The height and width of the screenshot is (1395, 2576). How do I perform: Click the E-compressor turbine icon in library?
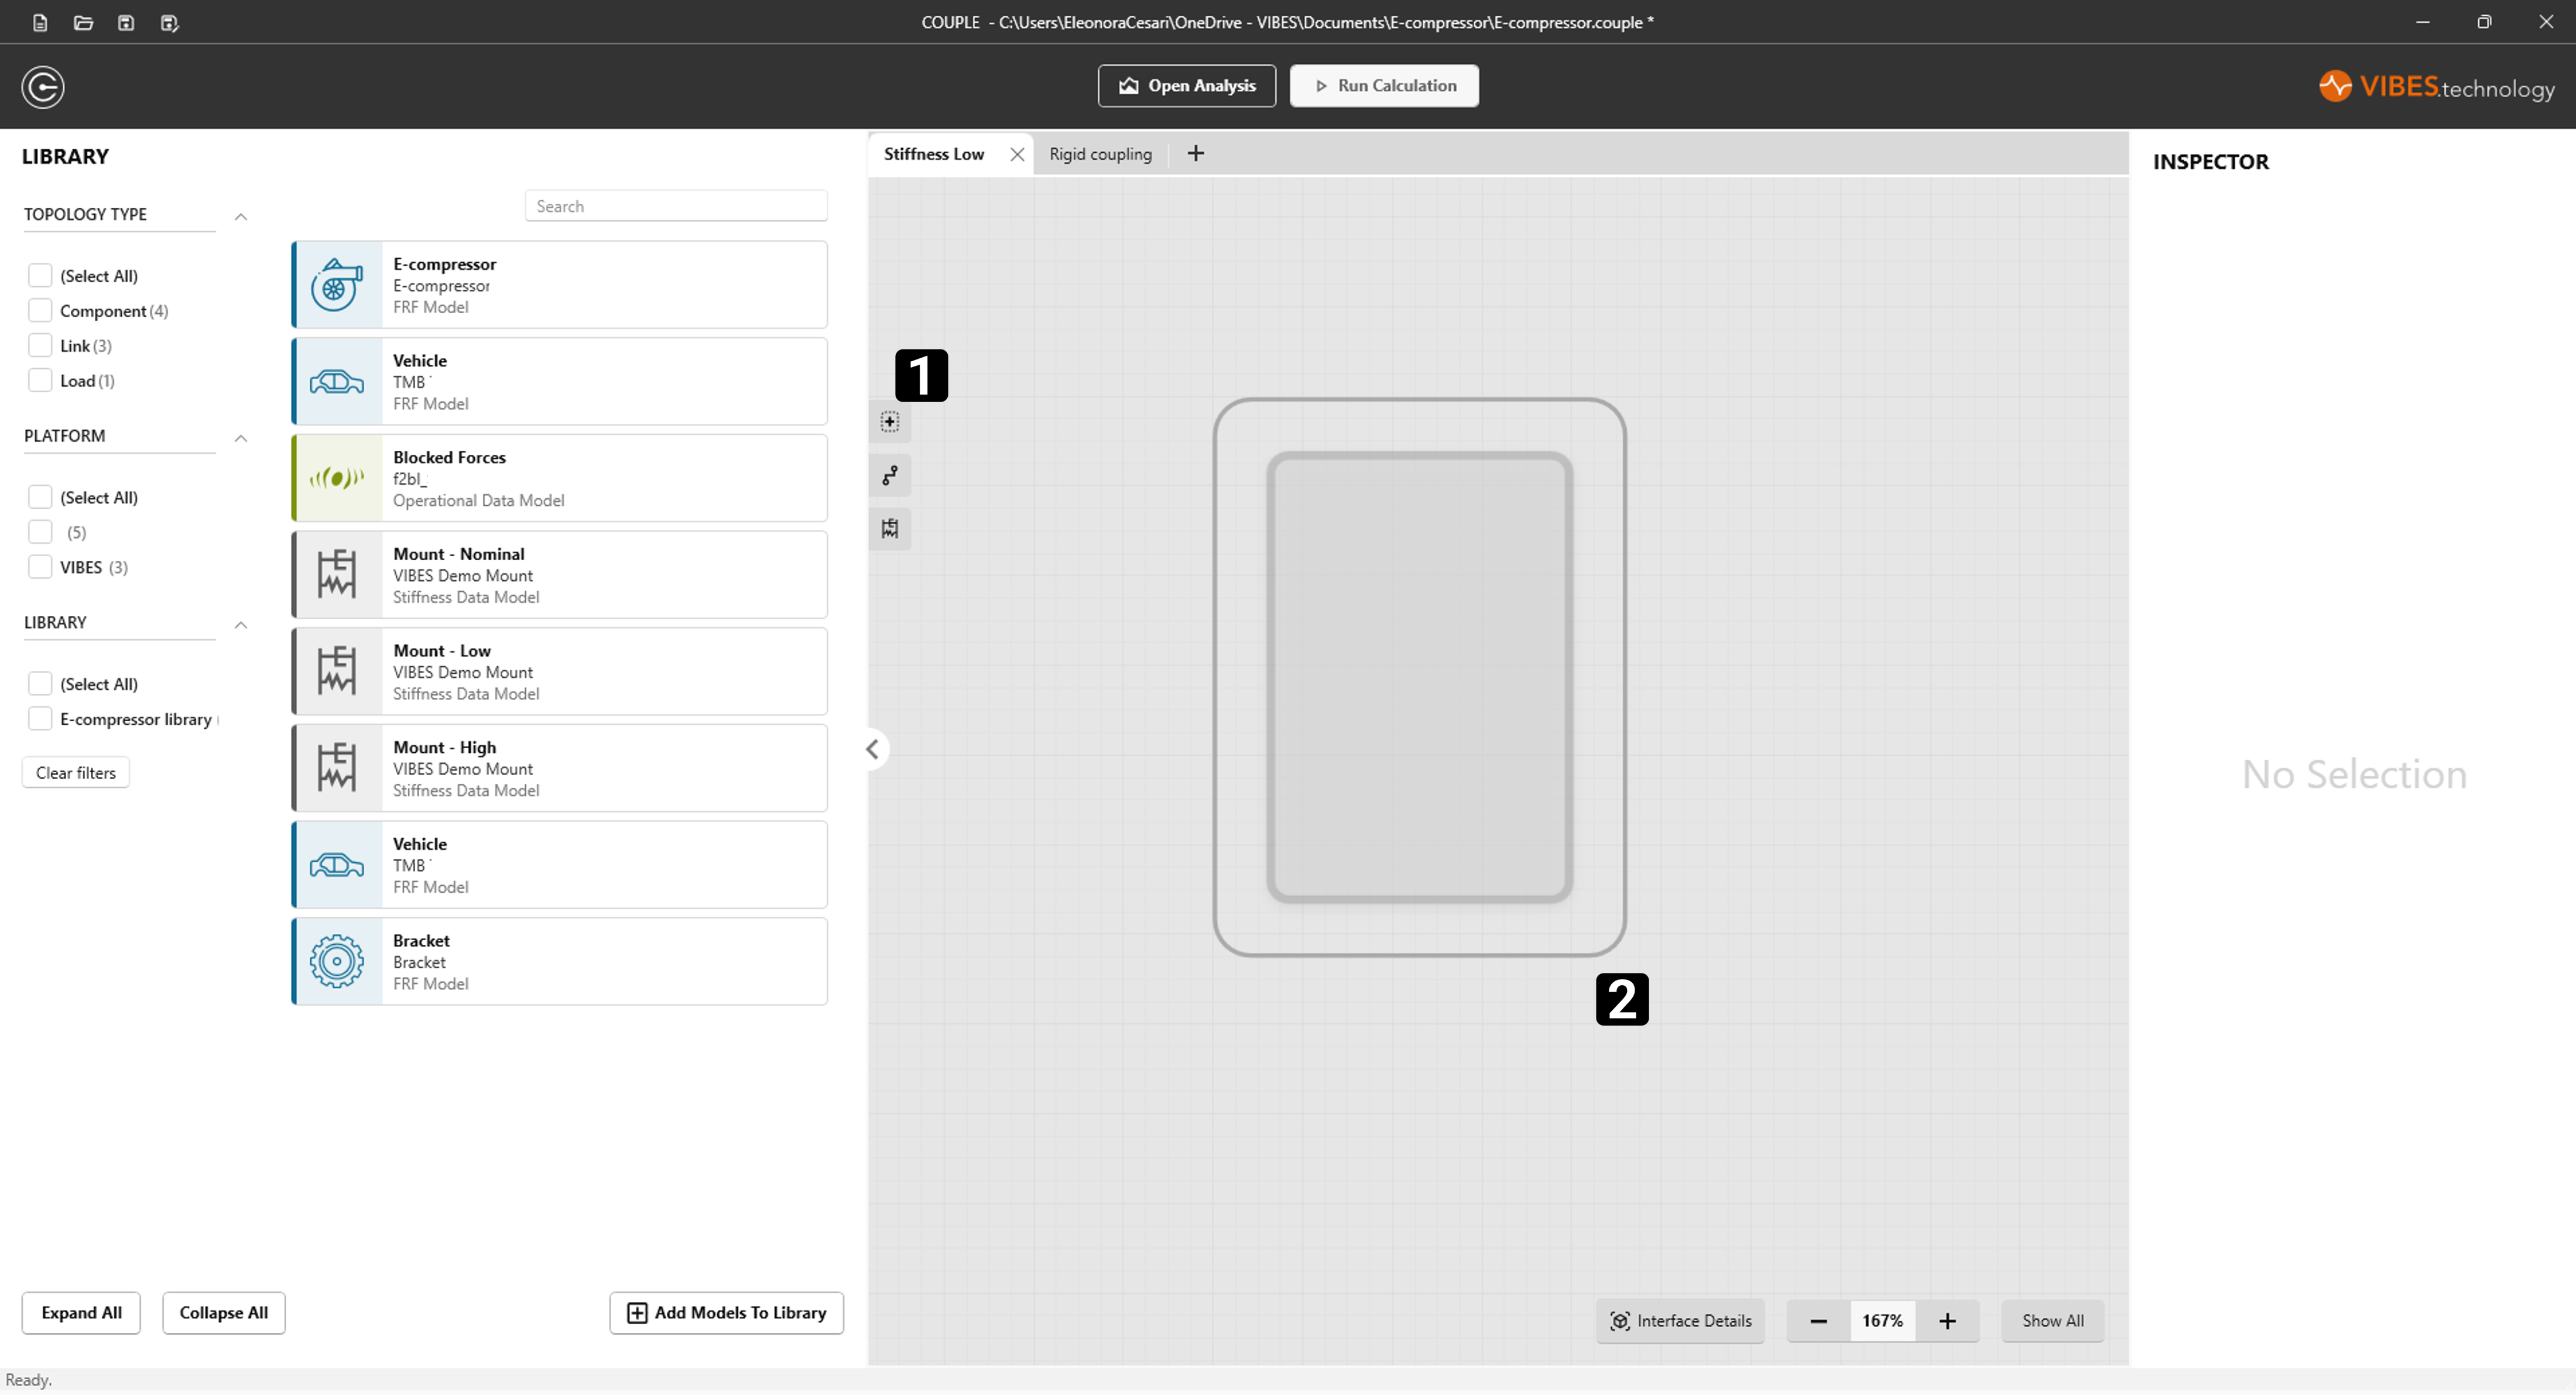click(x=337, y=285)
